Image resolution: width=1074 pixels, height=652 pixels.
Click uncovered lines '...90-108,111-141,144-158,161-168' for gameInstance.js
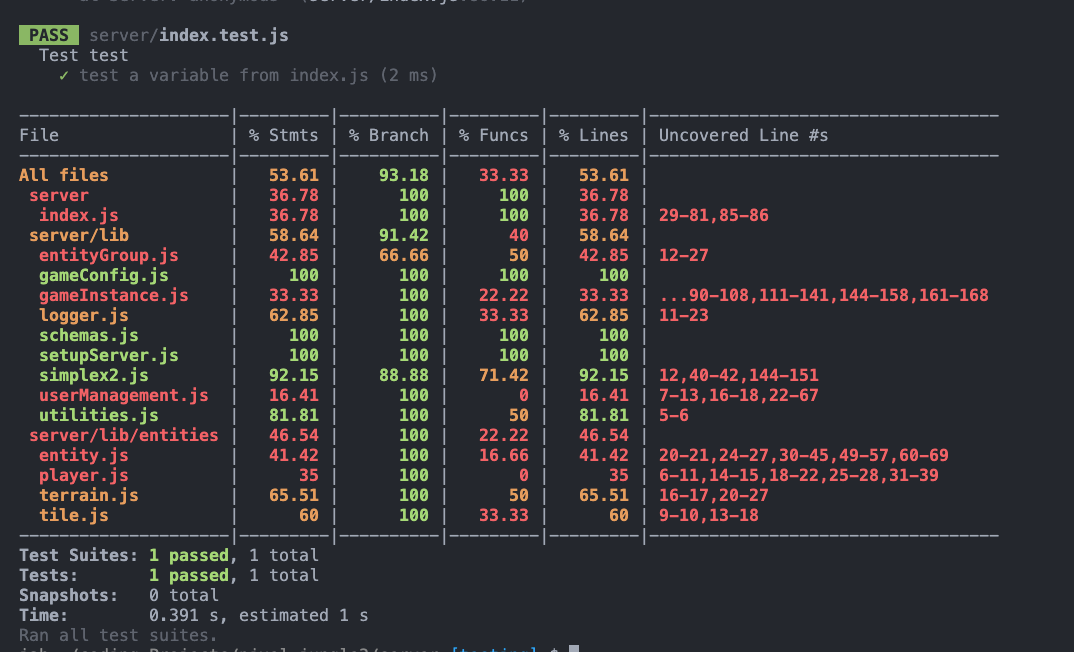click(x=823, y=295)
